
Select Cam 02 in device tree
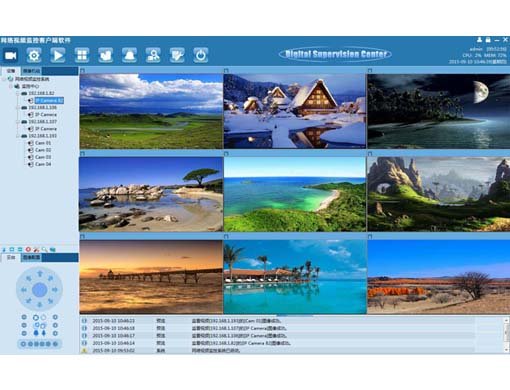(43, 150)
